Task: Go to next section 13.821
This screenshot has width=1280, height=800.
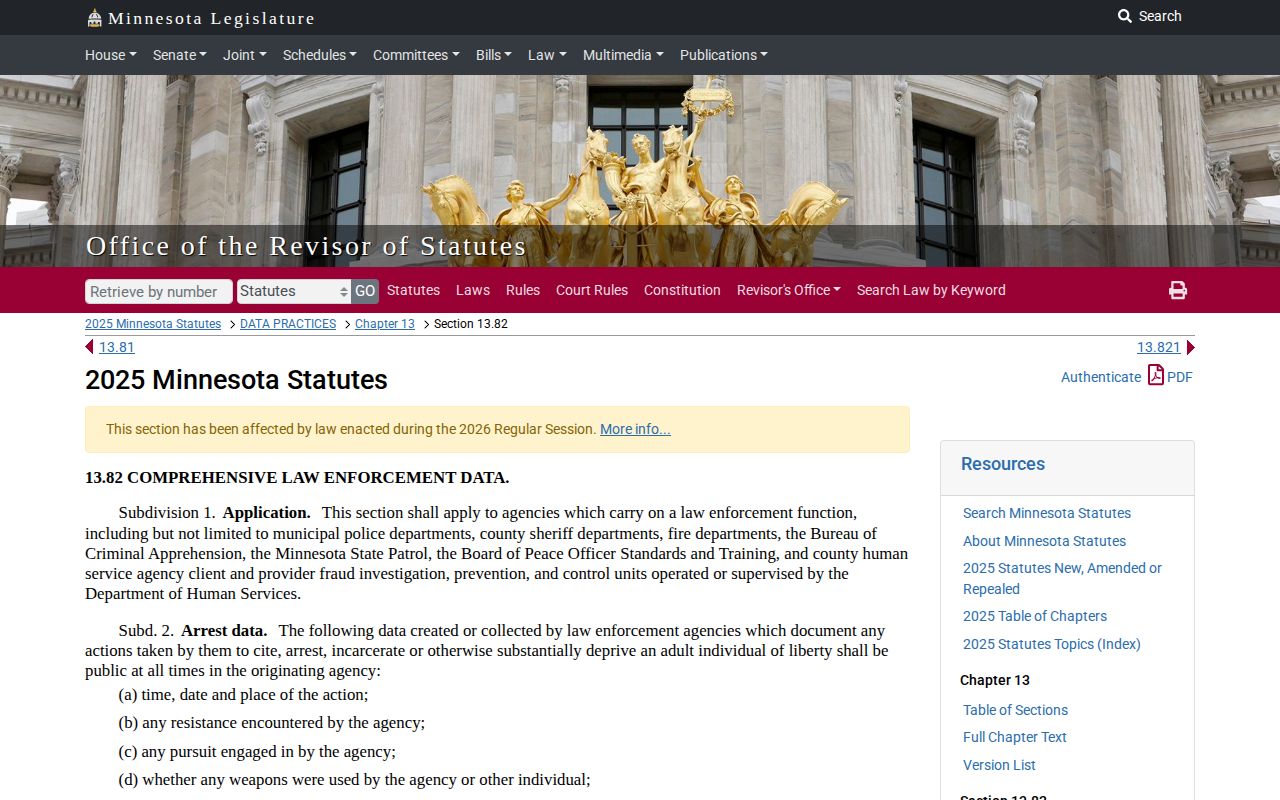Action: (1159, 347)
